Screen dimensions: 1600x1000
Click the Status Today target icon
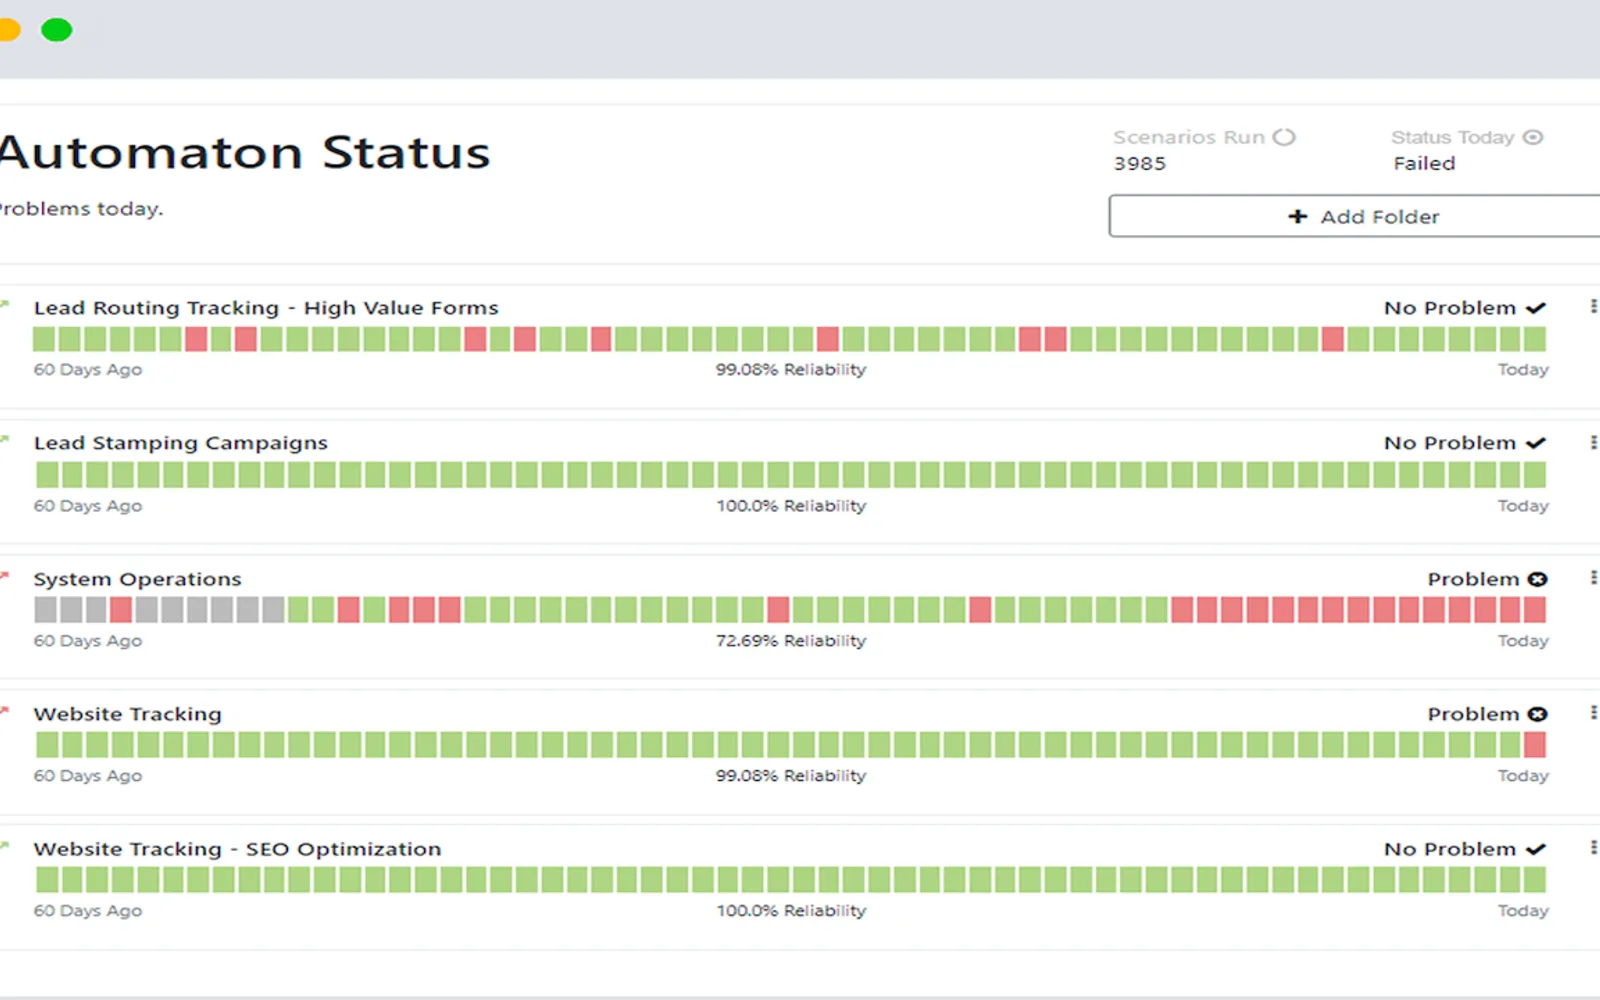[1533, 137]
